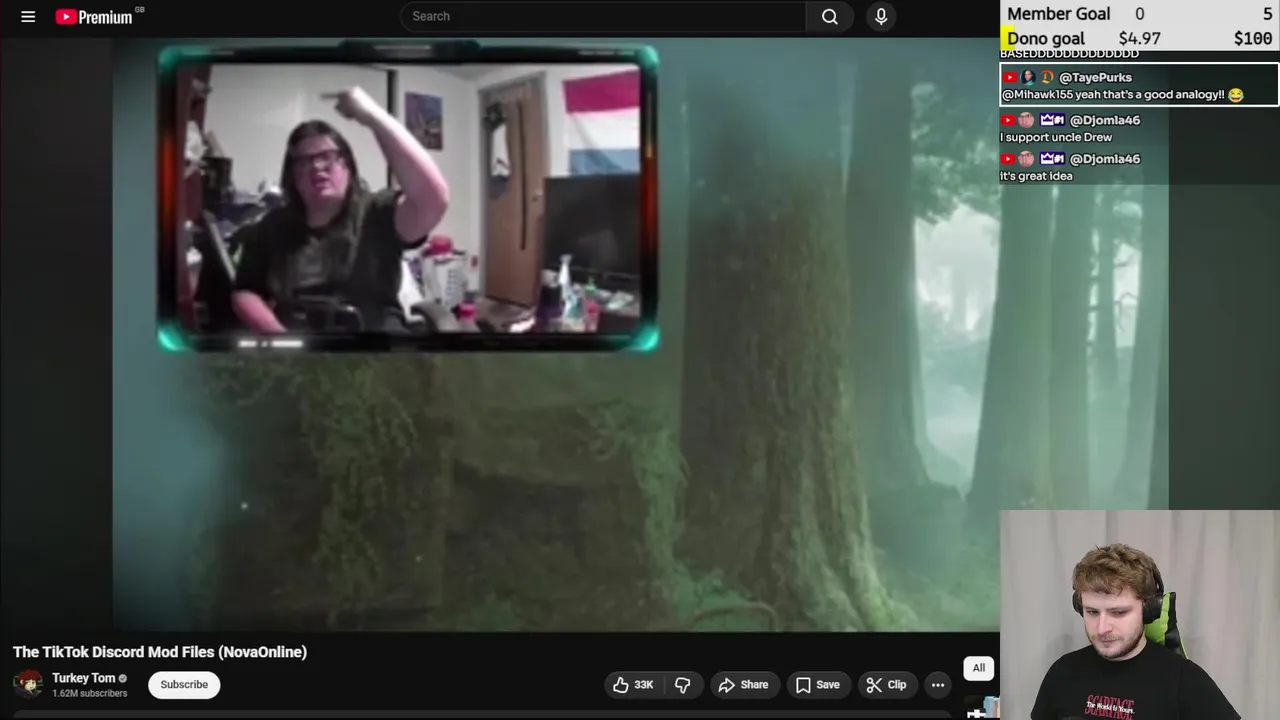Click the video title The TikTok Discord Mod Files
The image size is (1280, 720).
[x=160, y=652]
